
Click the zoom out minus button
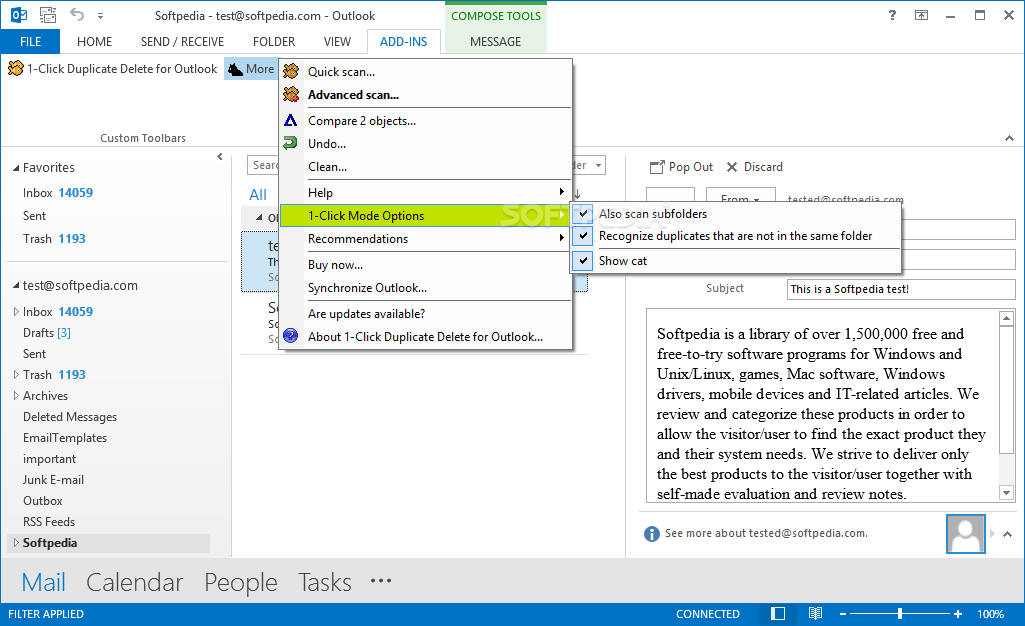843,614
